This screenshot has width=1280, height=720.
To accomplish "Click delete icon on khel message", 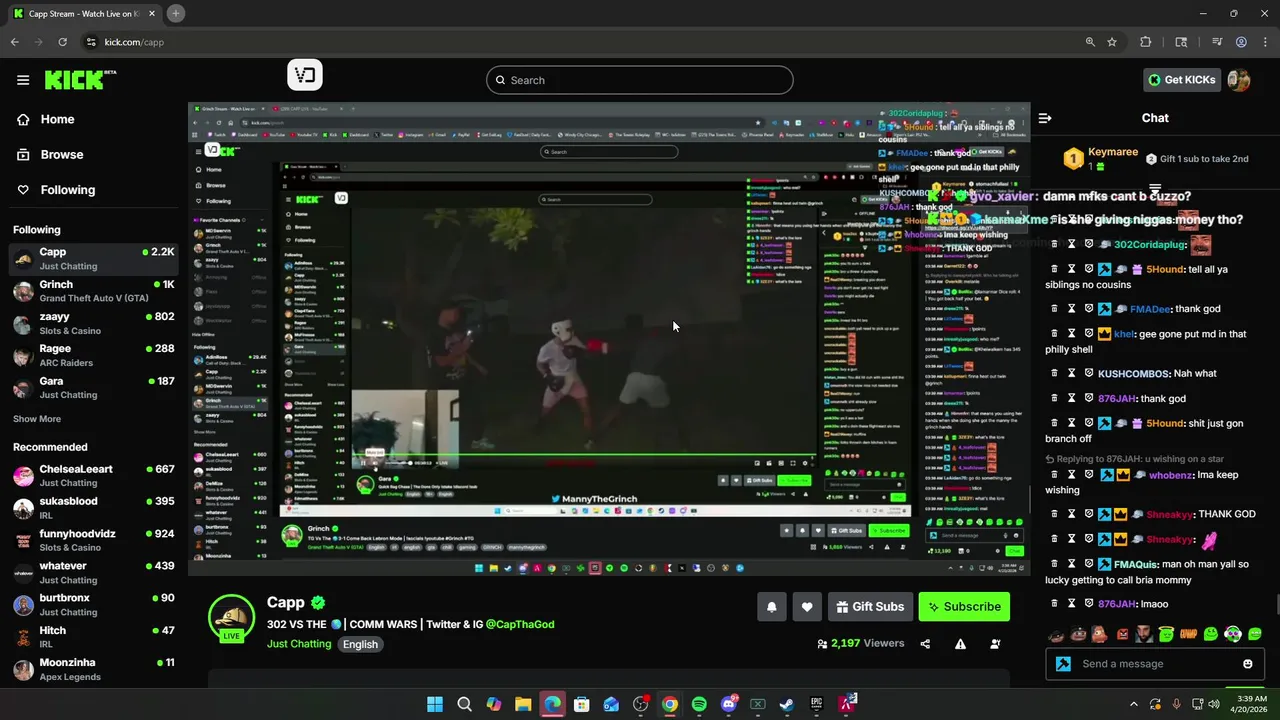I will coord(1053,334).
